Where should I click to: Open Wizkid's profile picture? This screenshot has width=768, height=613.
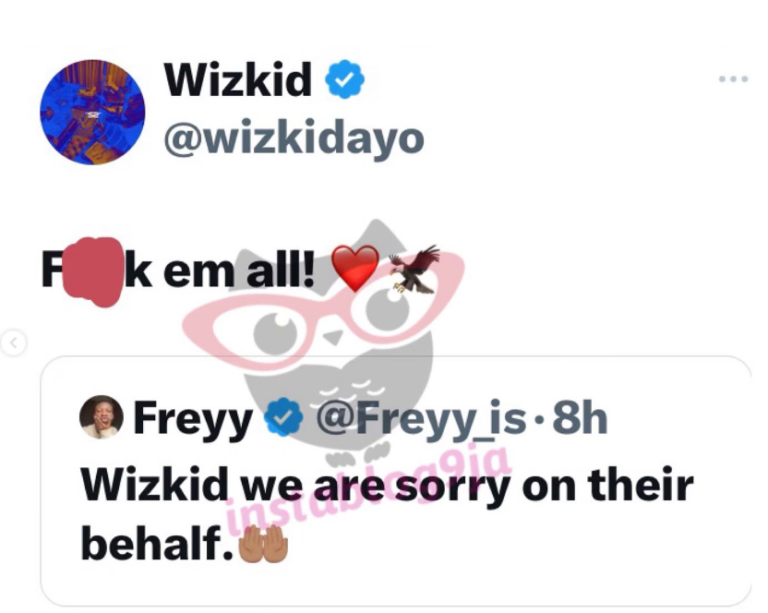(x=93, y=112)
